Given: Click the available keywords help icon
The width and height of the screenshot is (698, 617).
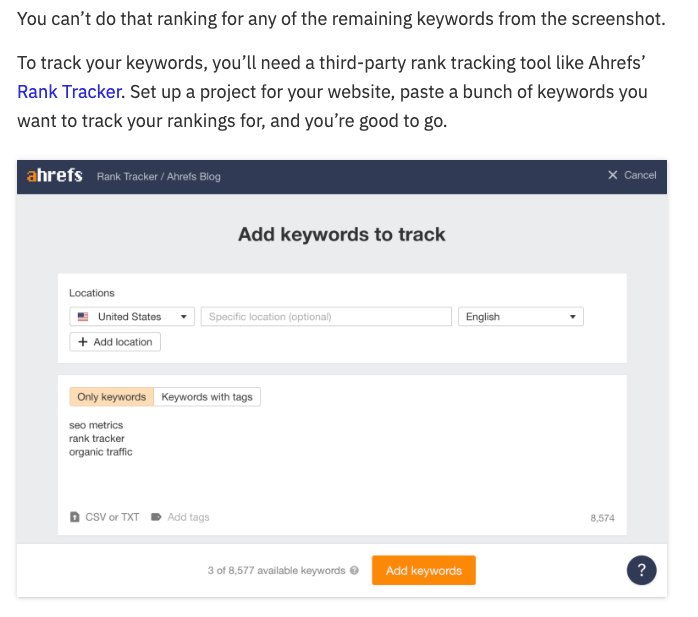Looking at the screenshot, I should pyautogui.click(x=354, y=570).
